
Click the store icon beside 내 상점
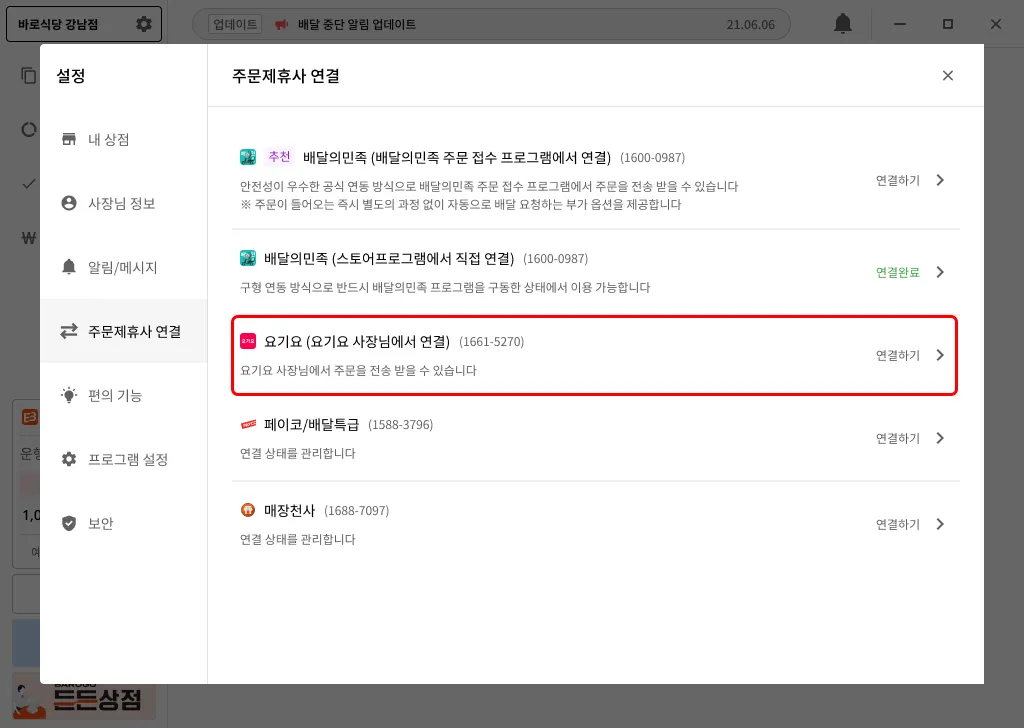tap(69, 139)
